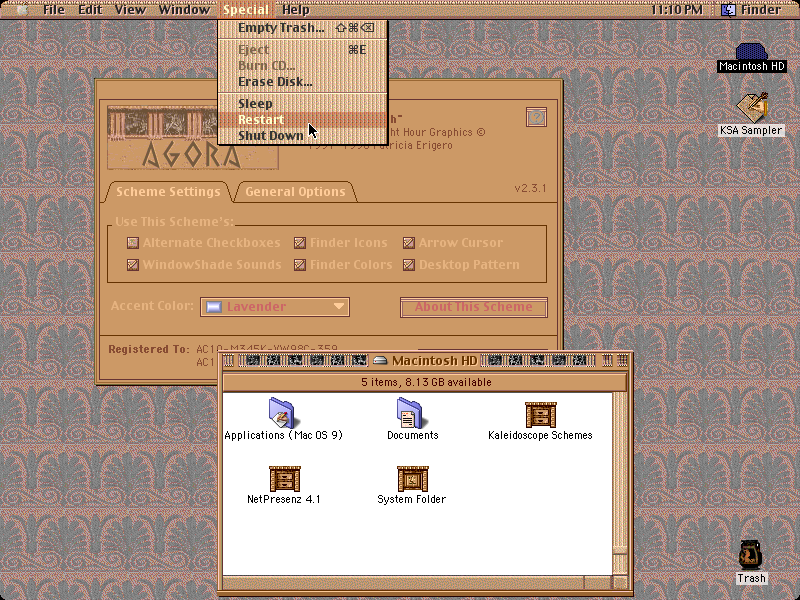Viewport: 800px width, 600px height.
Task: Choose Restart from the Special menu
Action: click(x=303, y=119)
